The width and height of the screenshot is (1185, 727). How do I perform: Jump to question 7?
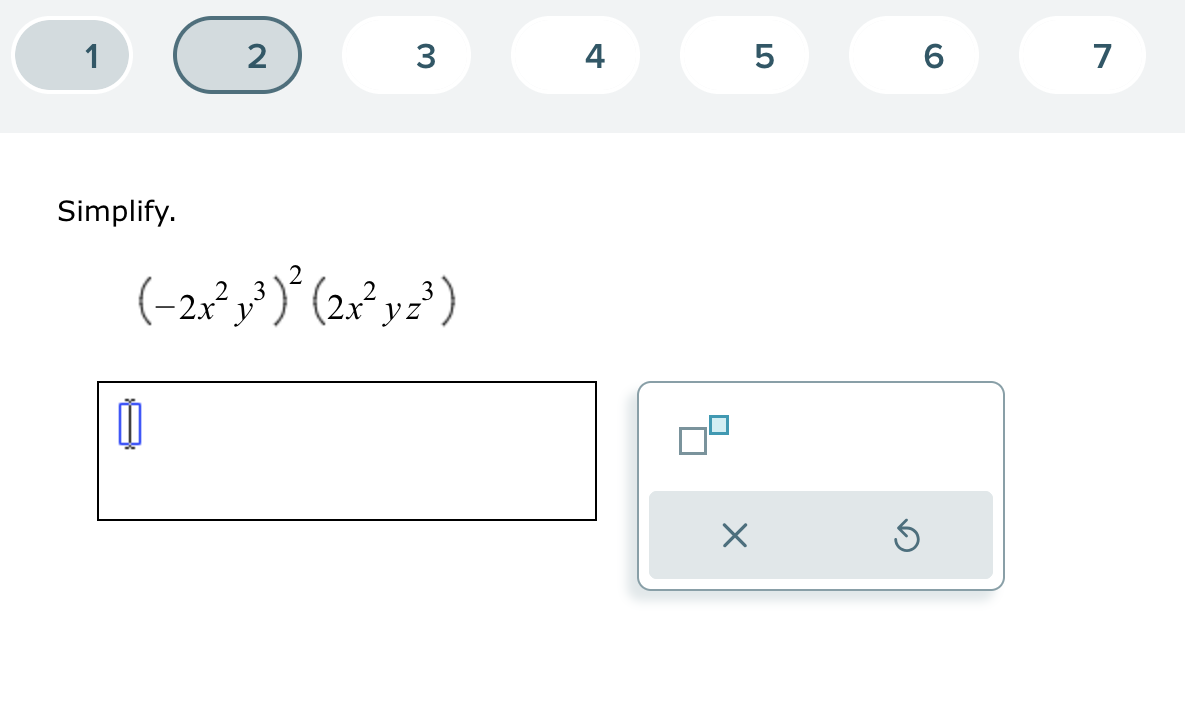click(x=1101, y=55)
